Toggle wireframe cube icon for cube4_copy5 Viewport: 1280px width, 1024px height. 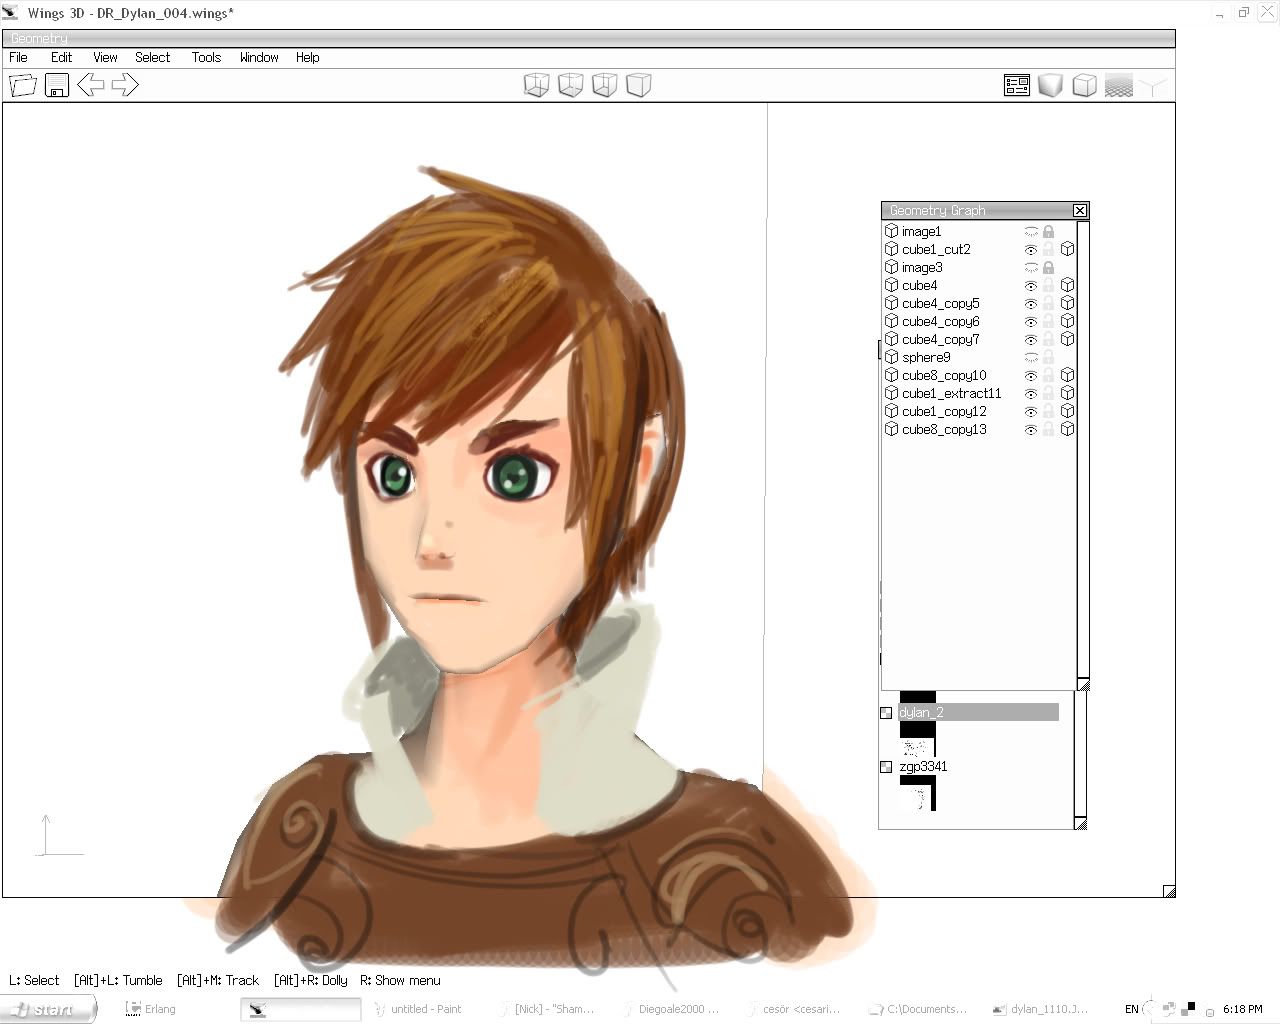[x=1067, y=303]
